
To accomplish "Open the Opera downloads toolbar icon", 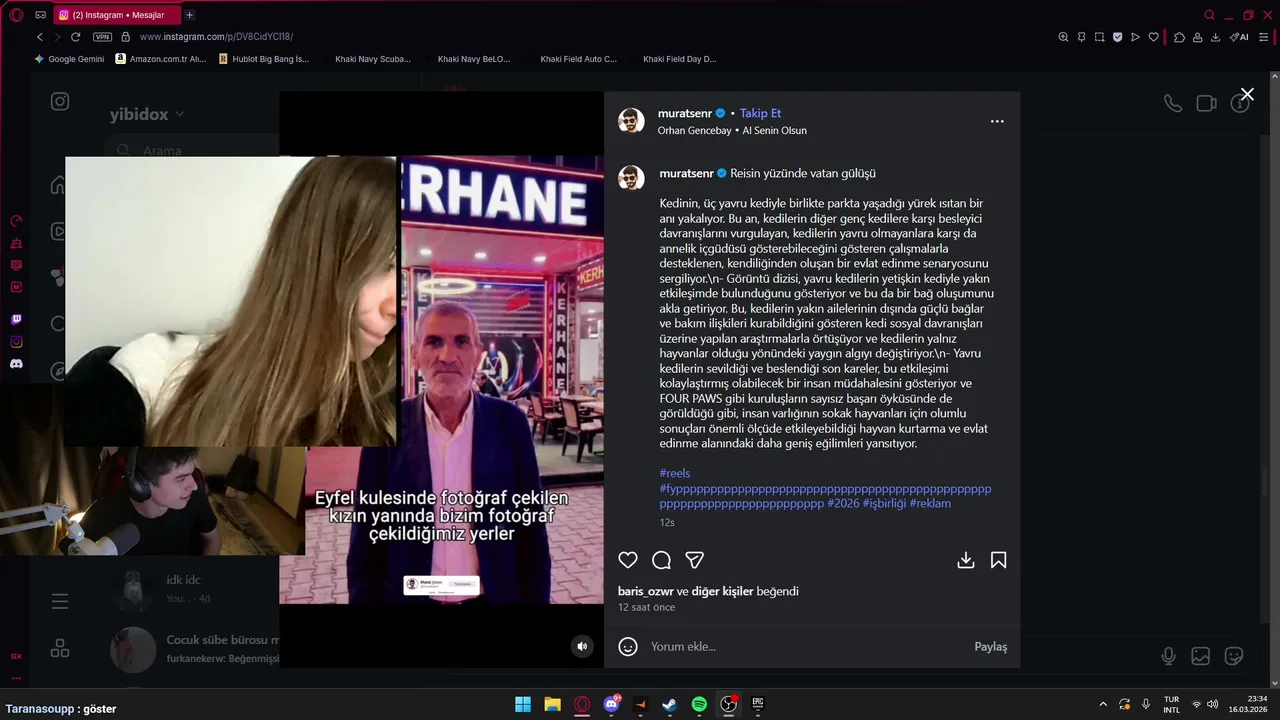I will (1215, 37).
